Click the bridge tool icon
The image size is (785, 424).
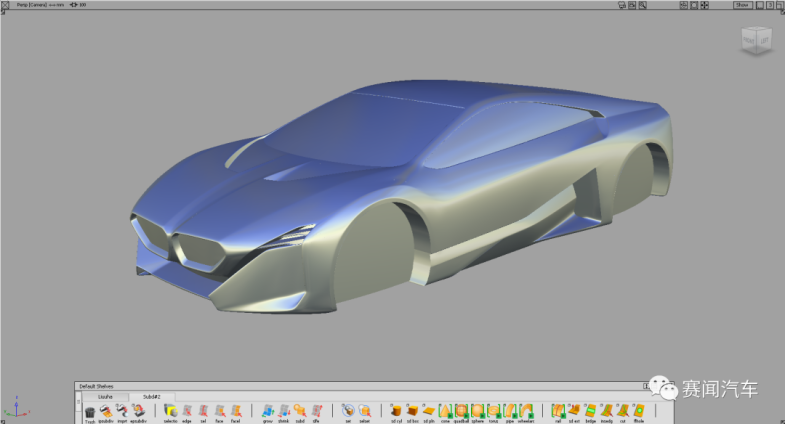point(590,411)
